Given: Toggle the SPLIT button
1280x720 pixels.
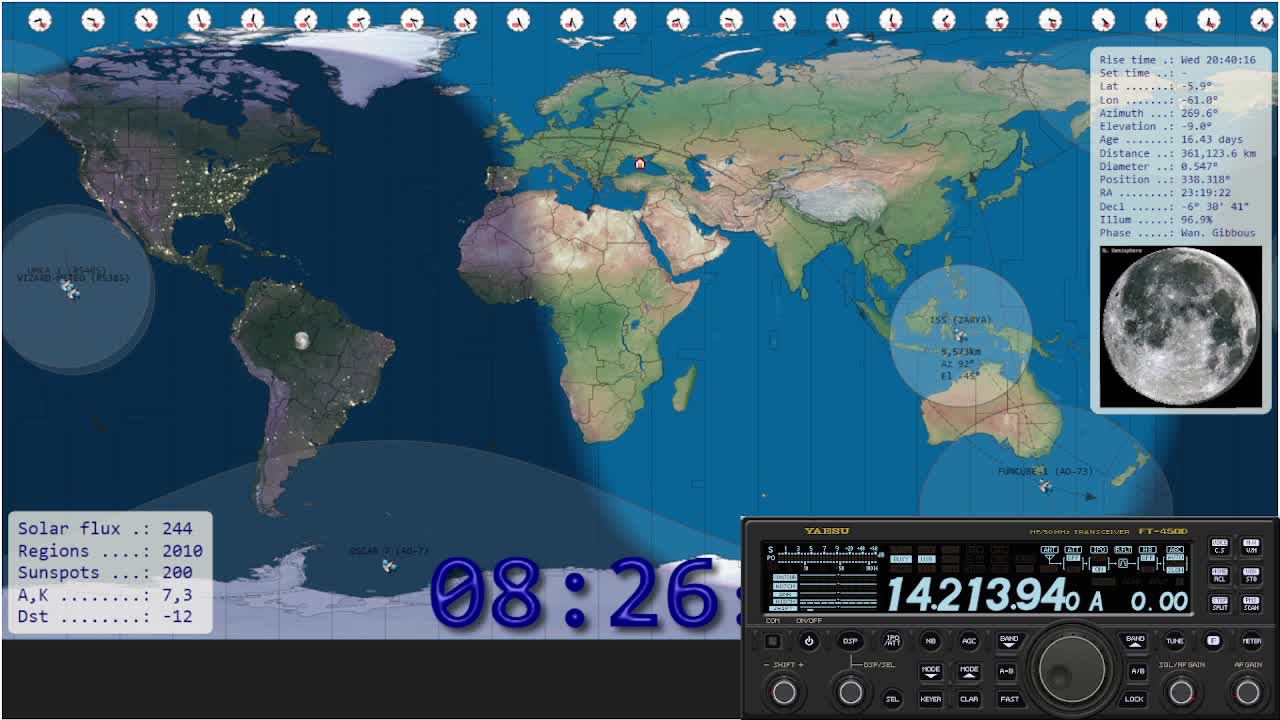Looking at the screenshot, I should tap(1220, 604).
